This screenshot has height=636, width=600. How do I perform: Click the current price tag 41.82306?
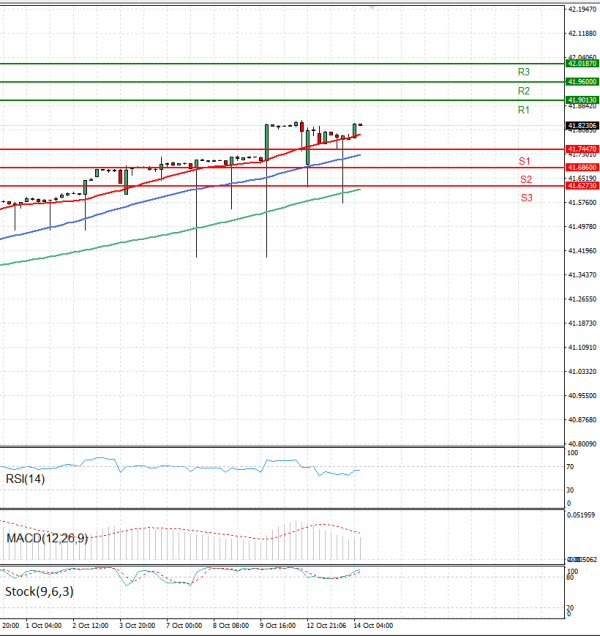[581, 126]
